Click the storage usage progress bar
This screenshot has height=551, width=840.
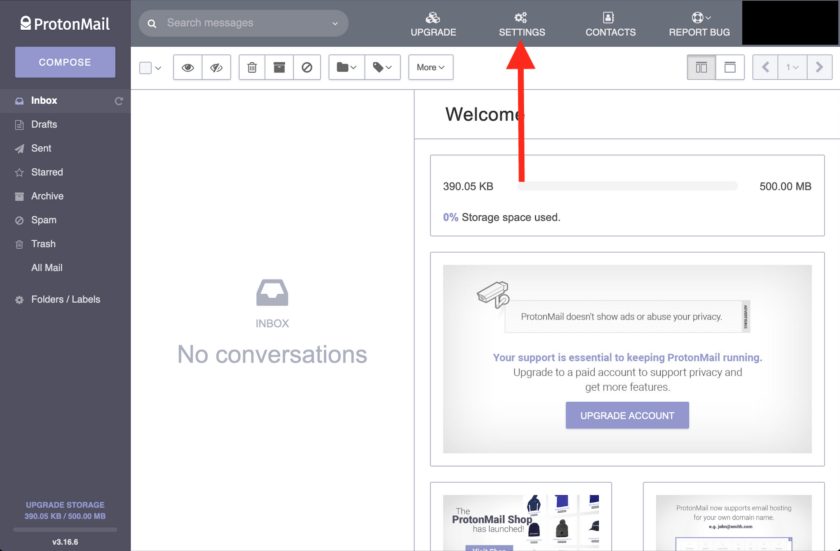627,186
